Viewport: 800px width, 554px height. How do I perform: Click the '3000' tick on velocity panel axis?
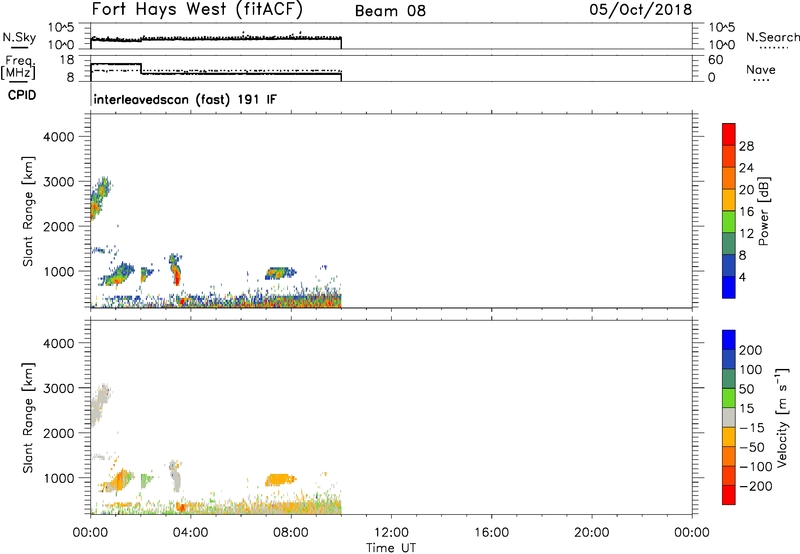click(x=58, y=388)
